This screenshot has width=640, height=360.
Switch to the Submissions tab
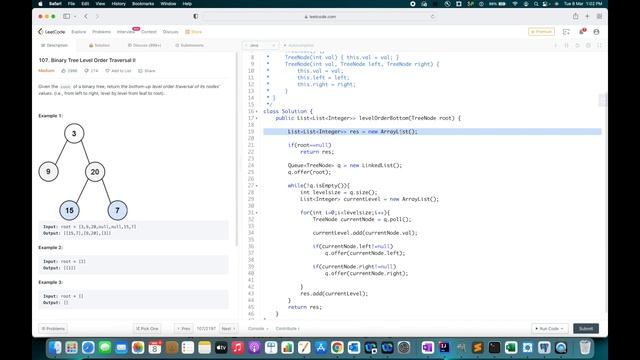pos(189,45)
